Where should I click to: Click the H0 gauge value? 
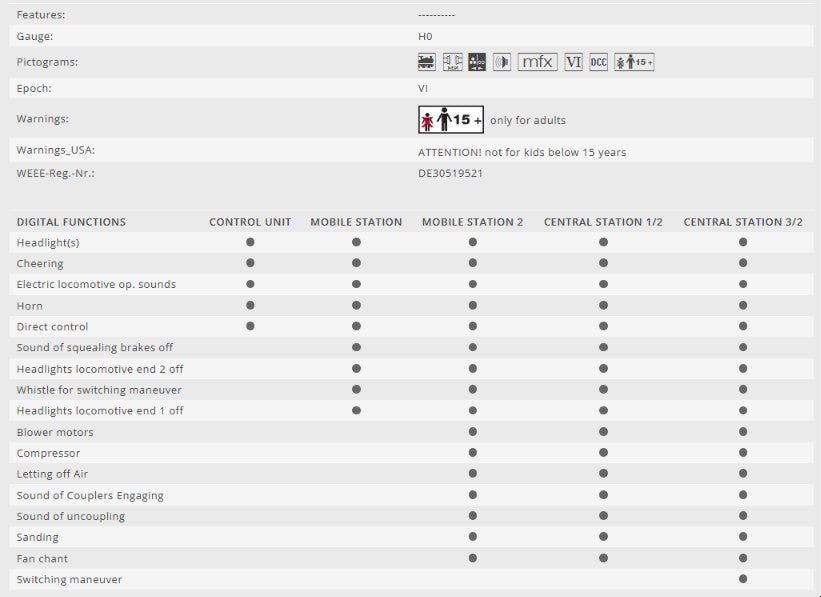click(x=425, y=36)
